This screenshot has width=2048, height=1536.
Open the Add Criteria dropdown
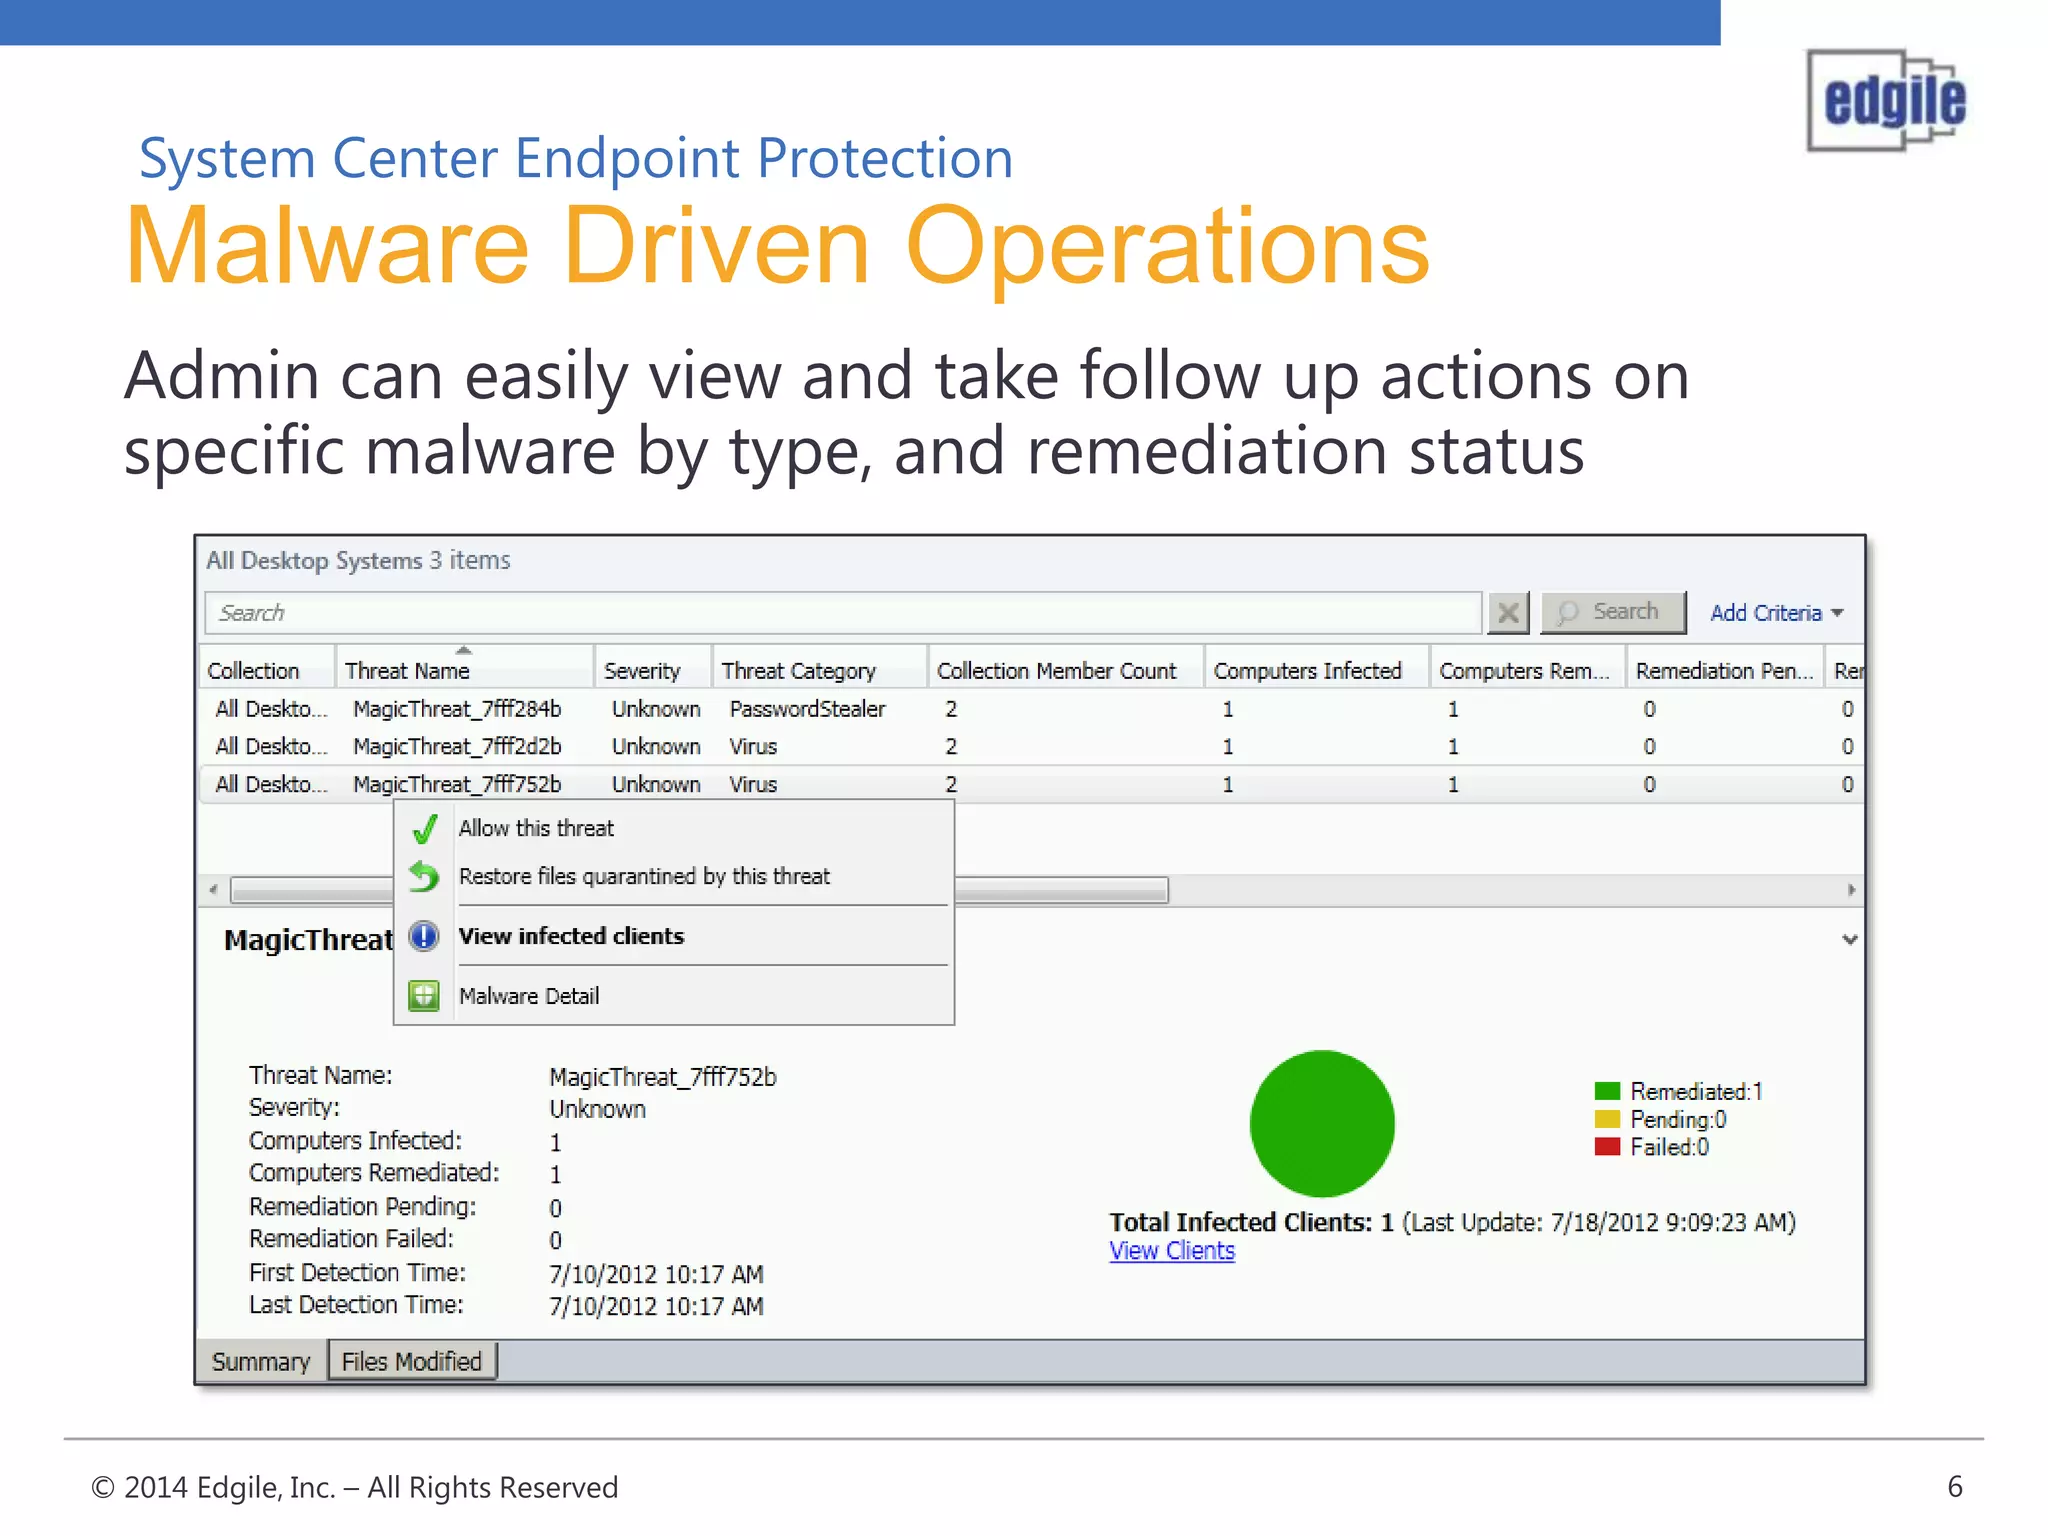(1776, 613)
